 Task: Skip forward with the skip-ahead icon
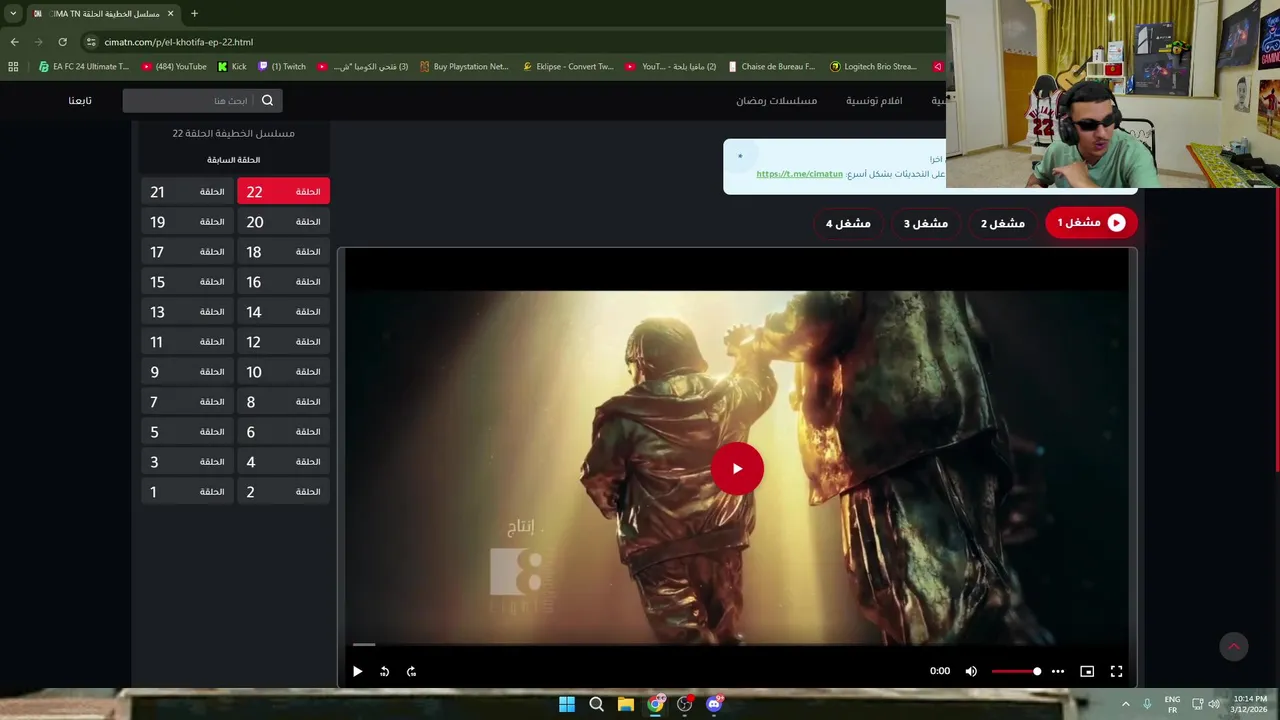coord(411,671)
